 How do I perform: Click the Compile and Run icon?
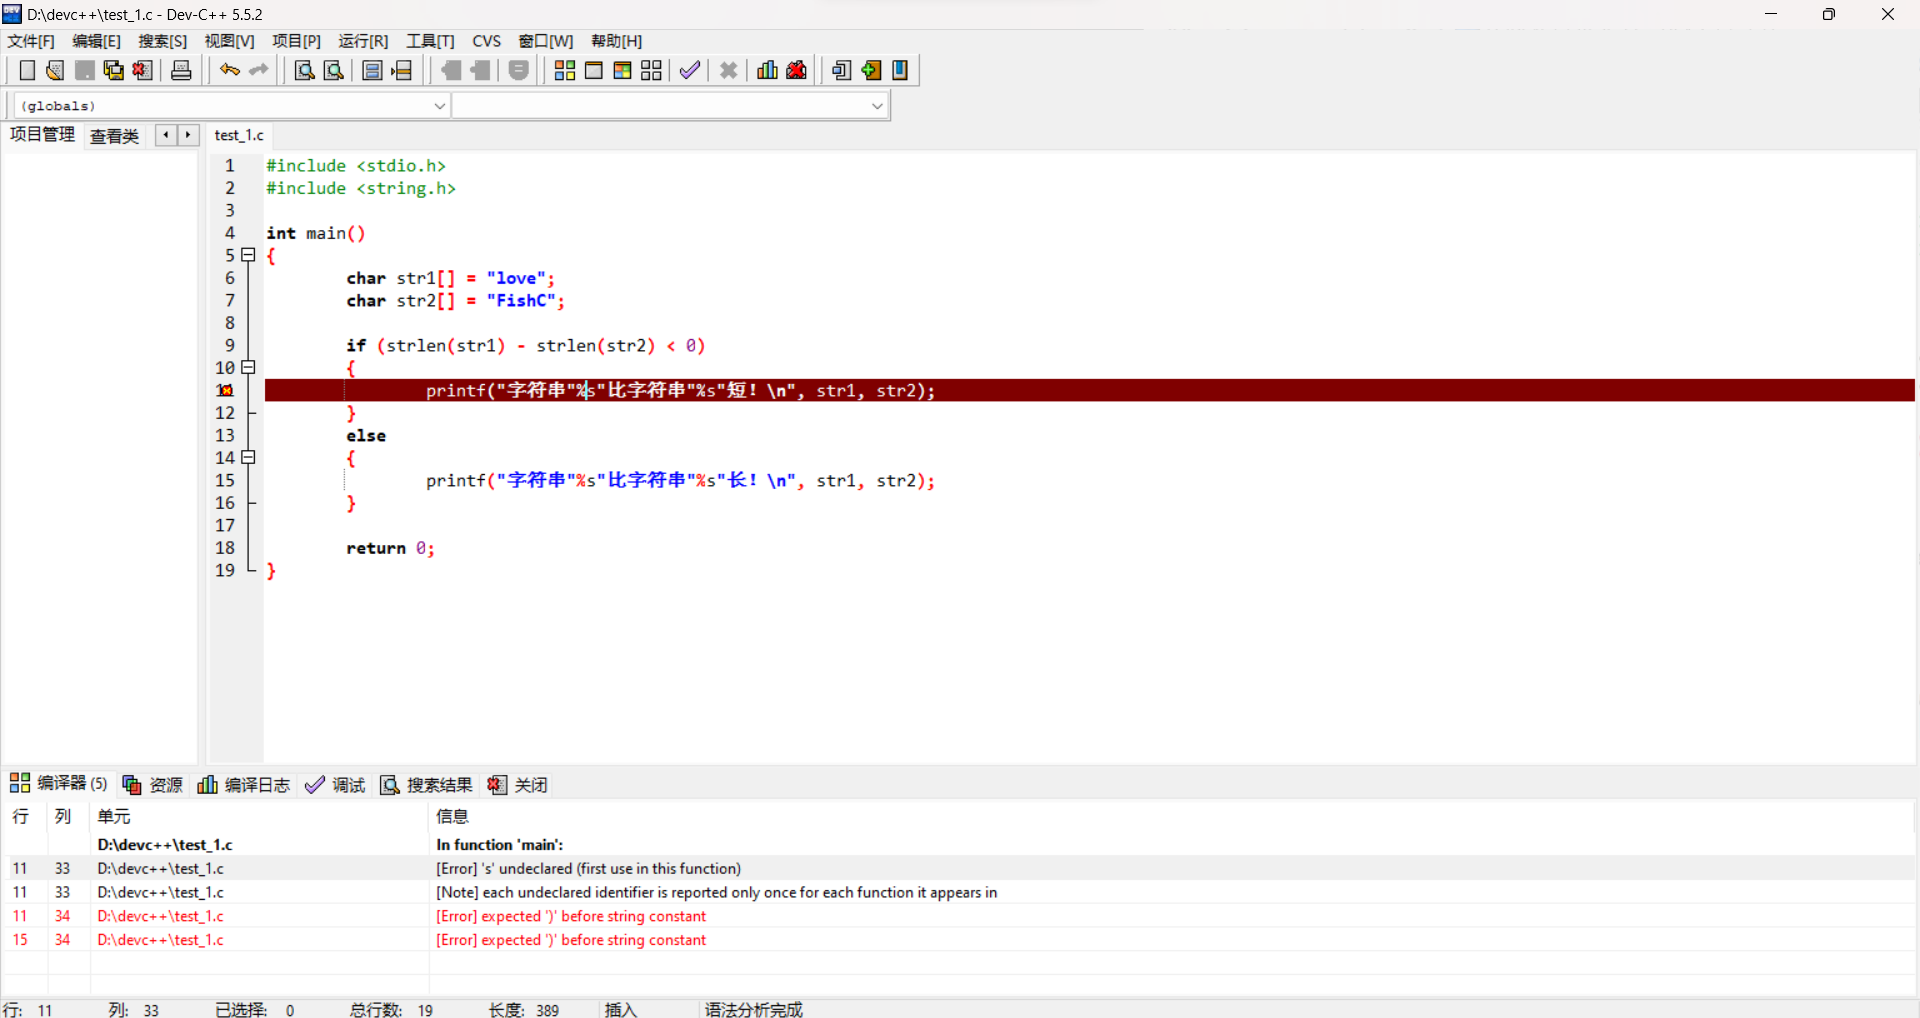click(x=623, y=70)
